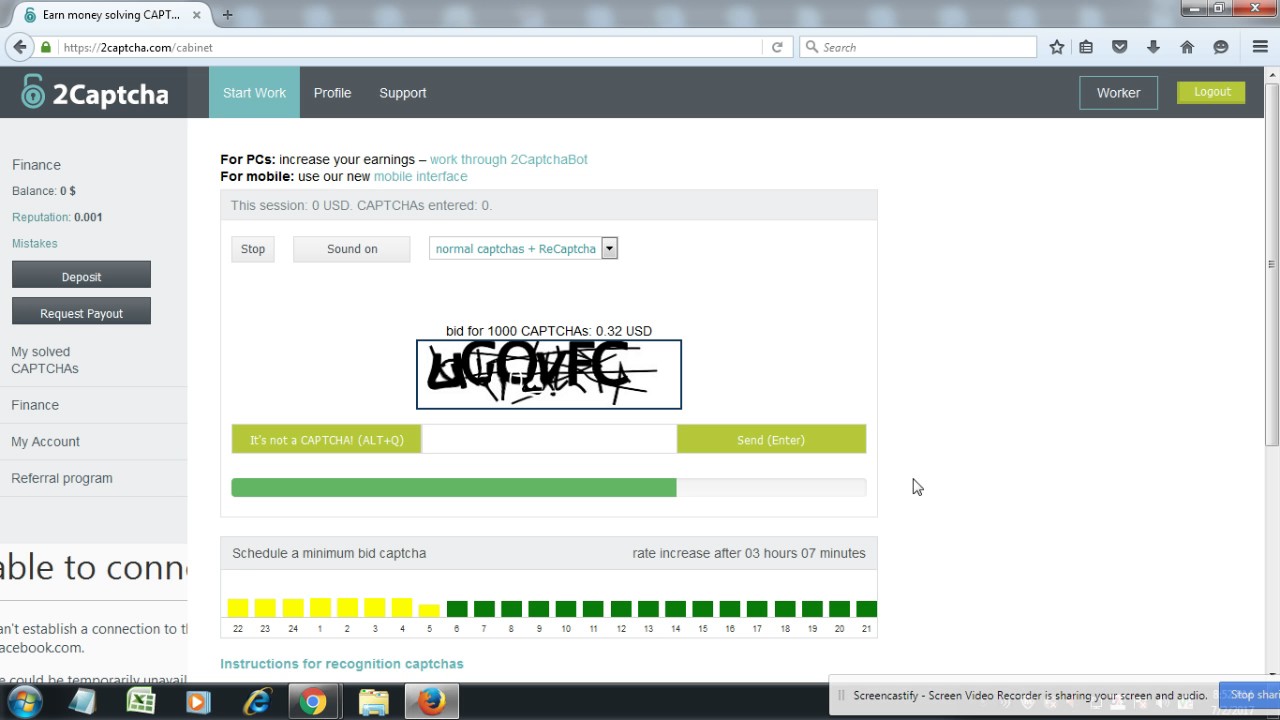
Task: Open the File Explorer folder in the taskbar
Action: tap(373, 702)
